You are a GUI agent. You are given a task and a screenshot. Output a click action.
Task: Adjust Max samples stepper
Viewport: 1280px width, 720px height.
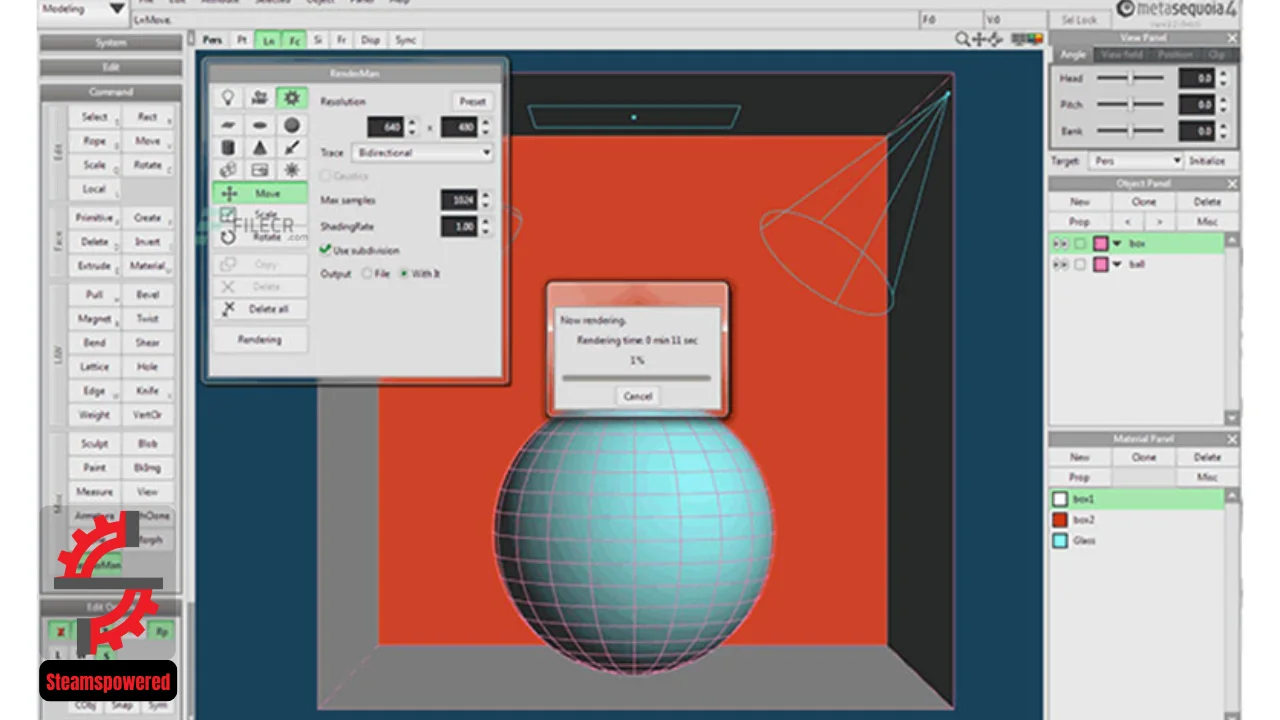point(486,200)
